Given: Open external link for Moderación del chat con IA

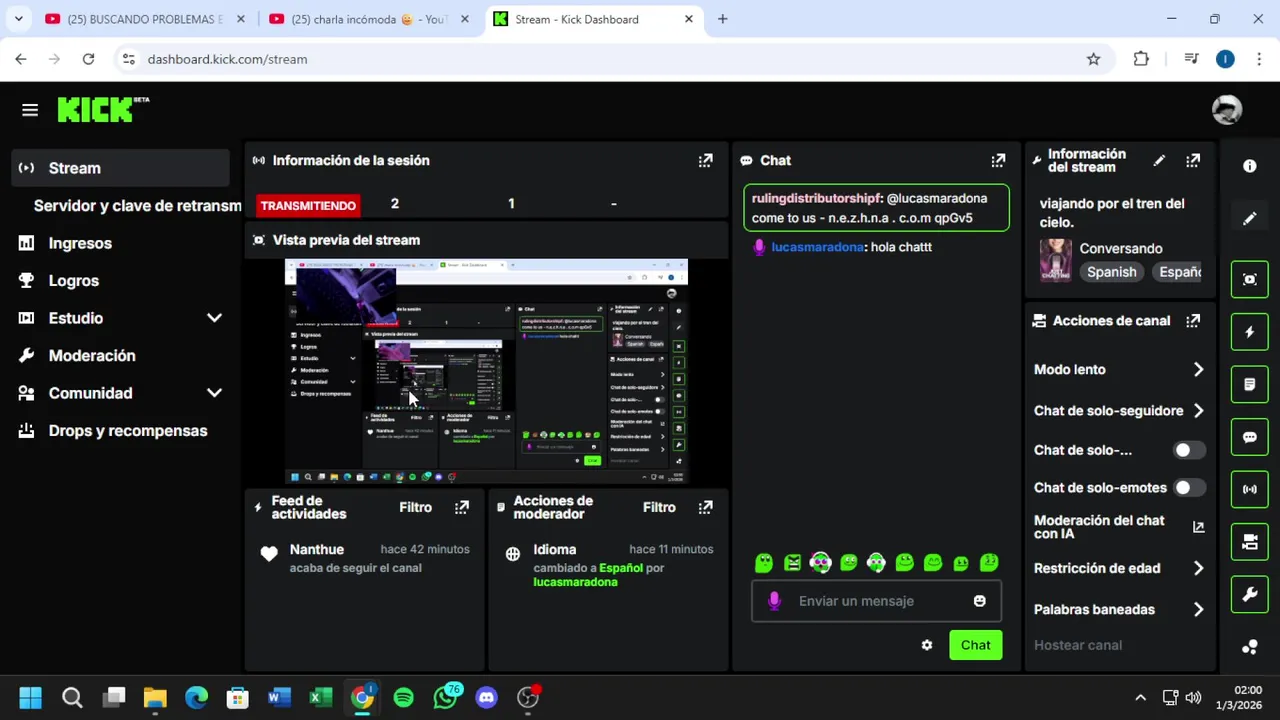Looking at the screenshot, I should tap(1198, 527).
